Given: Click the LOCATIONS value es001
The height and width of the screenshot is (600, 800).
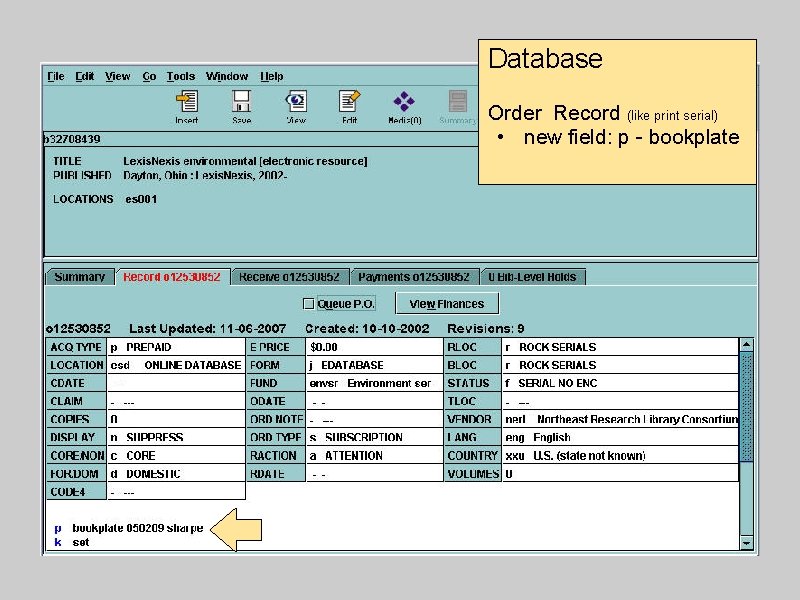Looking at the screenshot, I should click(141, 199).
